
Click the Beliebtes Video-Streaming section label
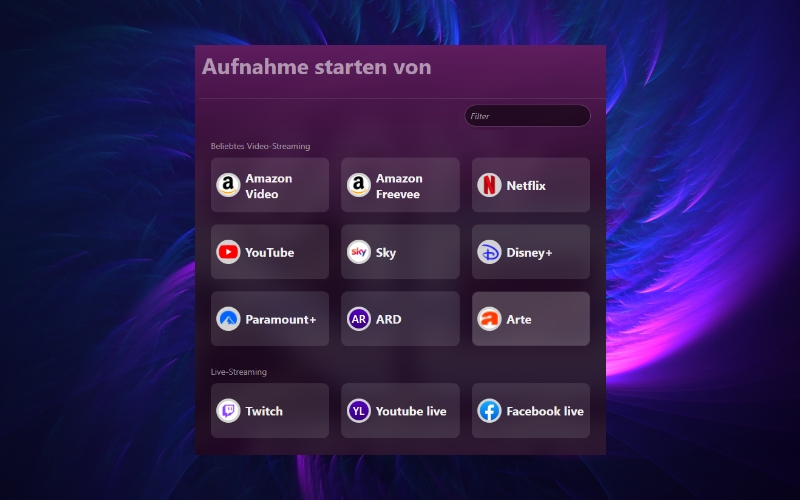click(260, 146)
